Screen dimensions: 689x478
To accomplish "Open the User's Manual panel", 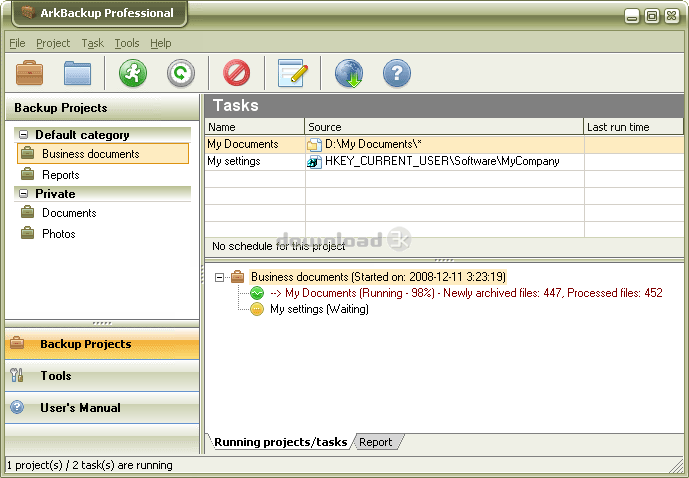I will pyautogui.click(x=80, y=408).
